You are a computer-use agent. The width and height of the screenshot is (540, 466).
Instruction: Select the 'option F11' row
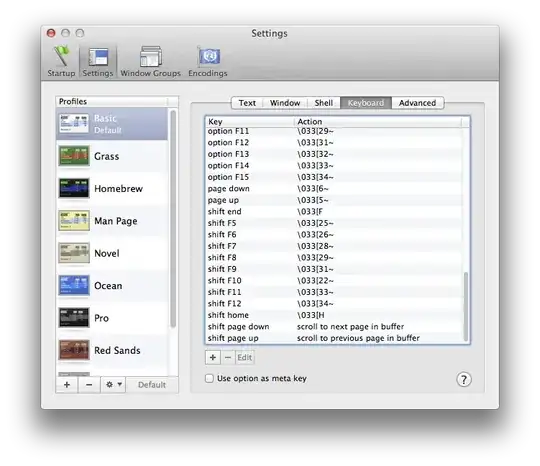point(334,131)
